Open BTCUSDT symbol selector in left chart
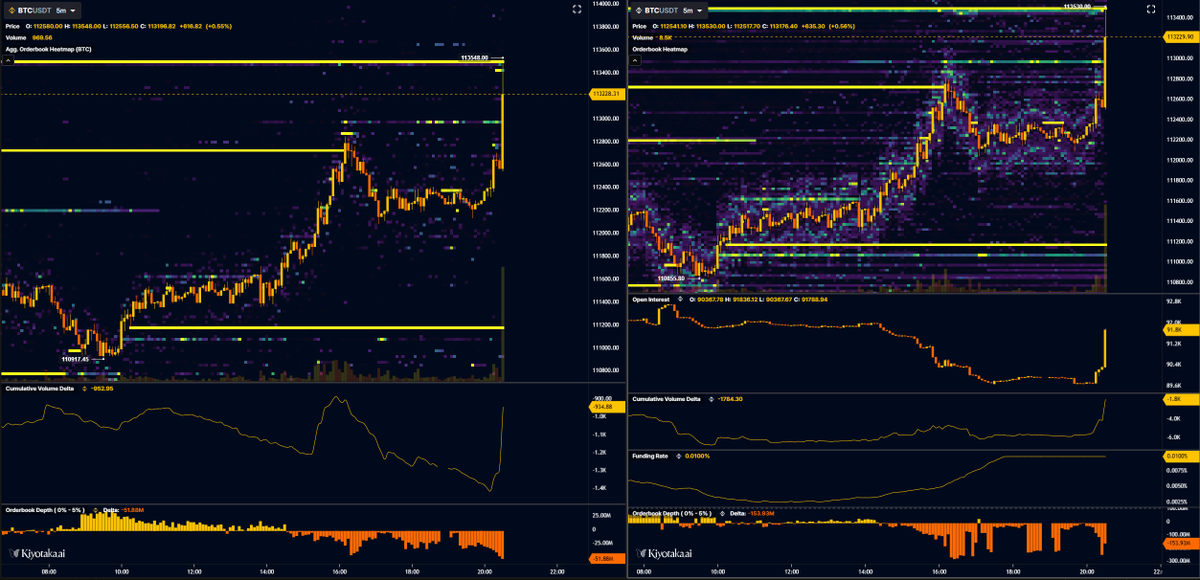Image resolution: width=1200 pixels, height=580 pixels. click(x=28, y=9)
